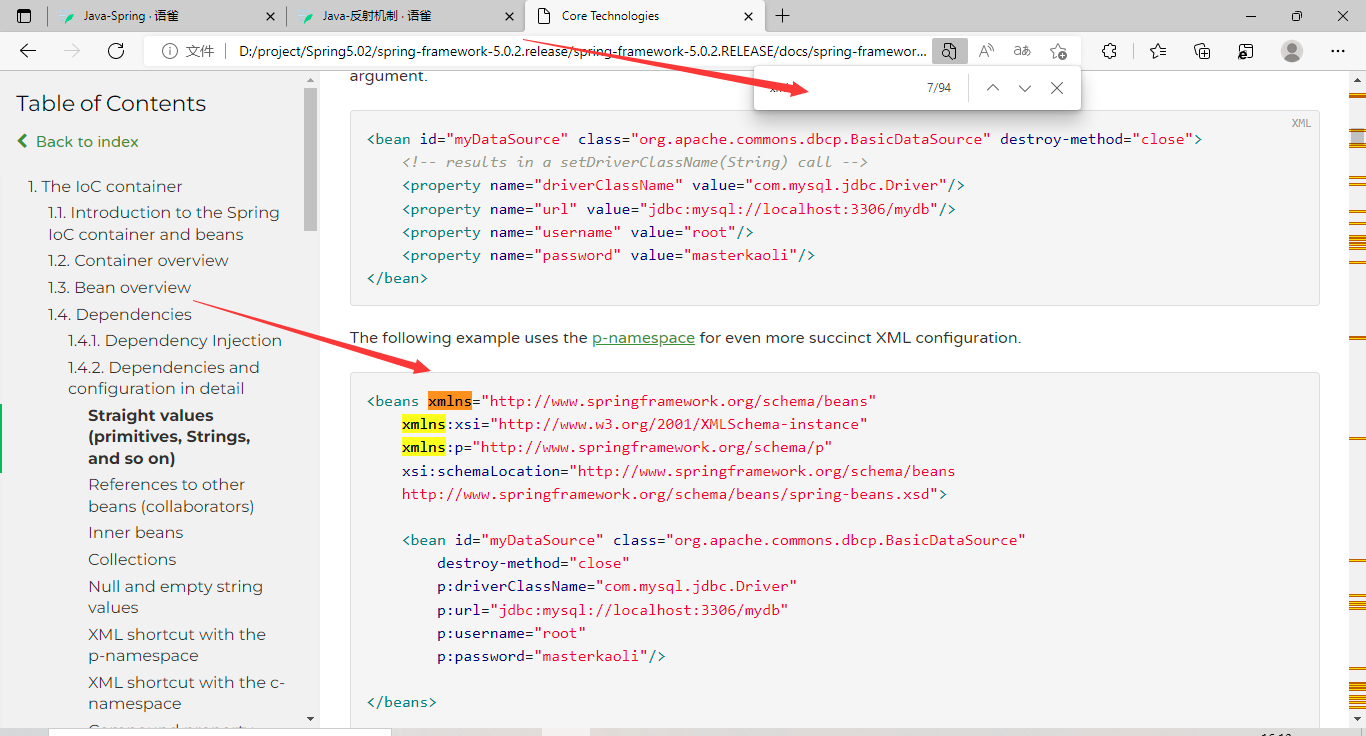The width and height of the screenshot is (1366, 736).
Task: Click the table of contents scrollbar thumb
Action: pos(310,159)
